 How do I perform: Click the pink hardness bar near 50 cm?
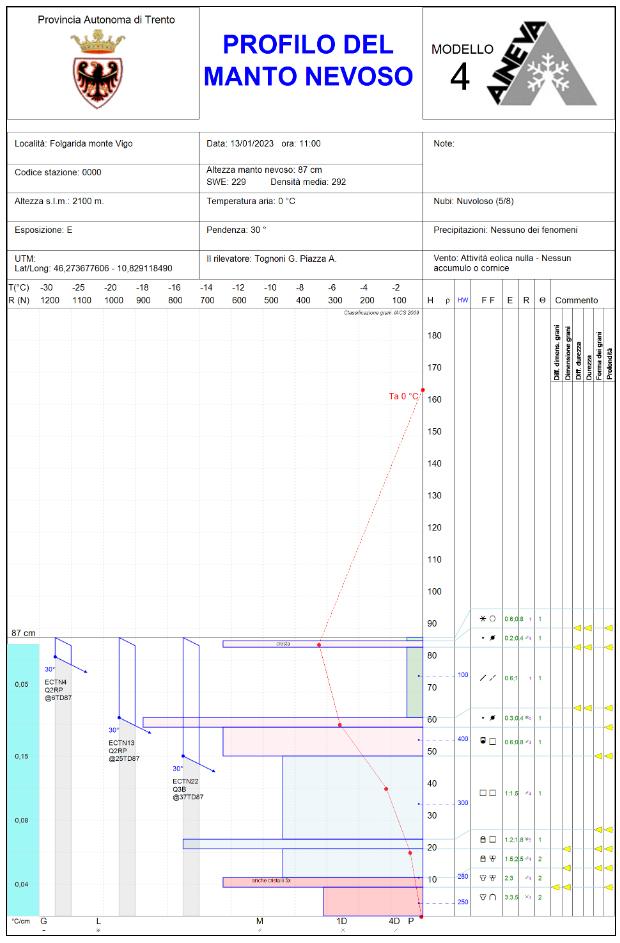tap(323, 742)
